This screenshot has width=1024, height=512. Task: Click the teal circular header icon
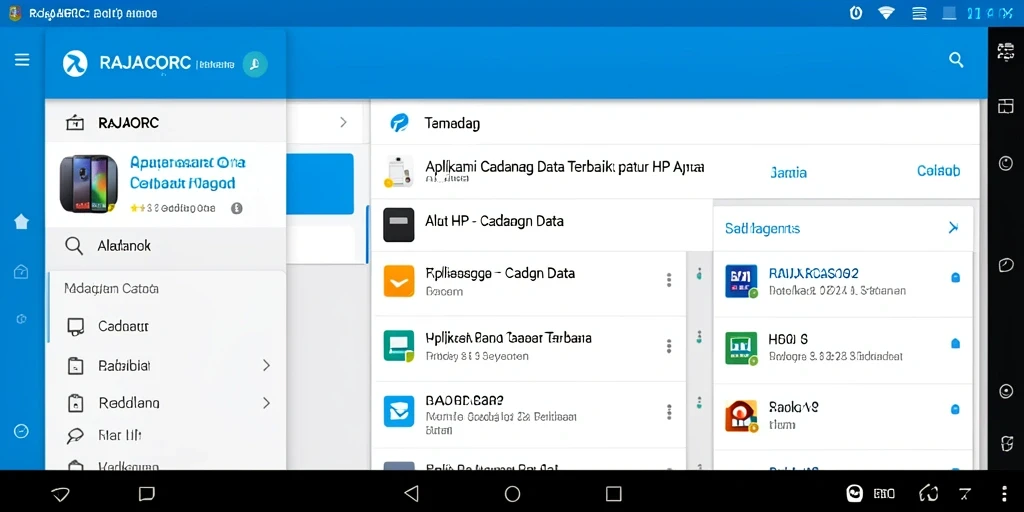click(255, 64)
